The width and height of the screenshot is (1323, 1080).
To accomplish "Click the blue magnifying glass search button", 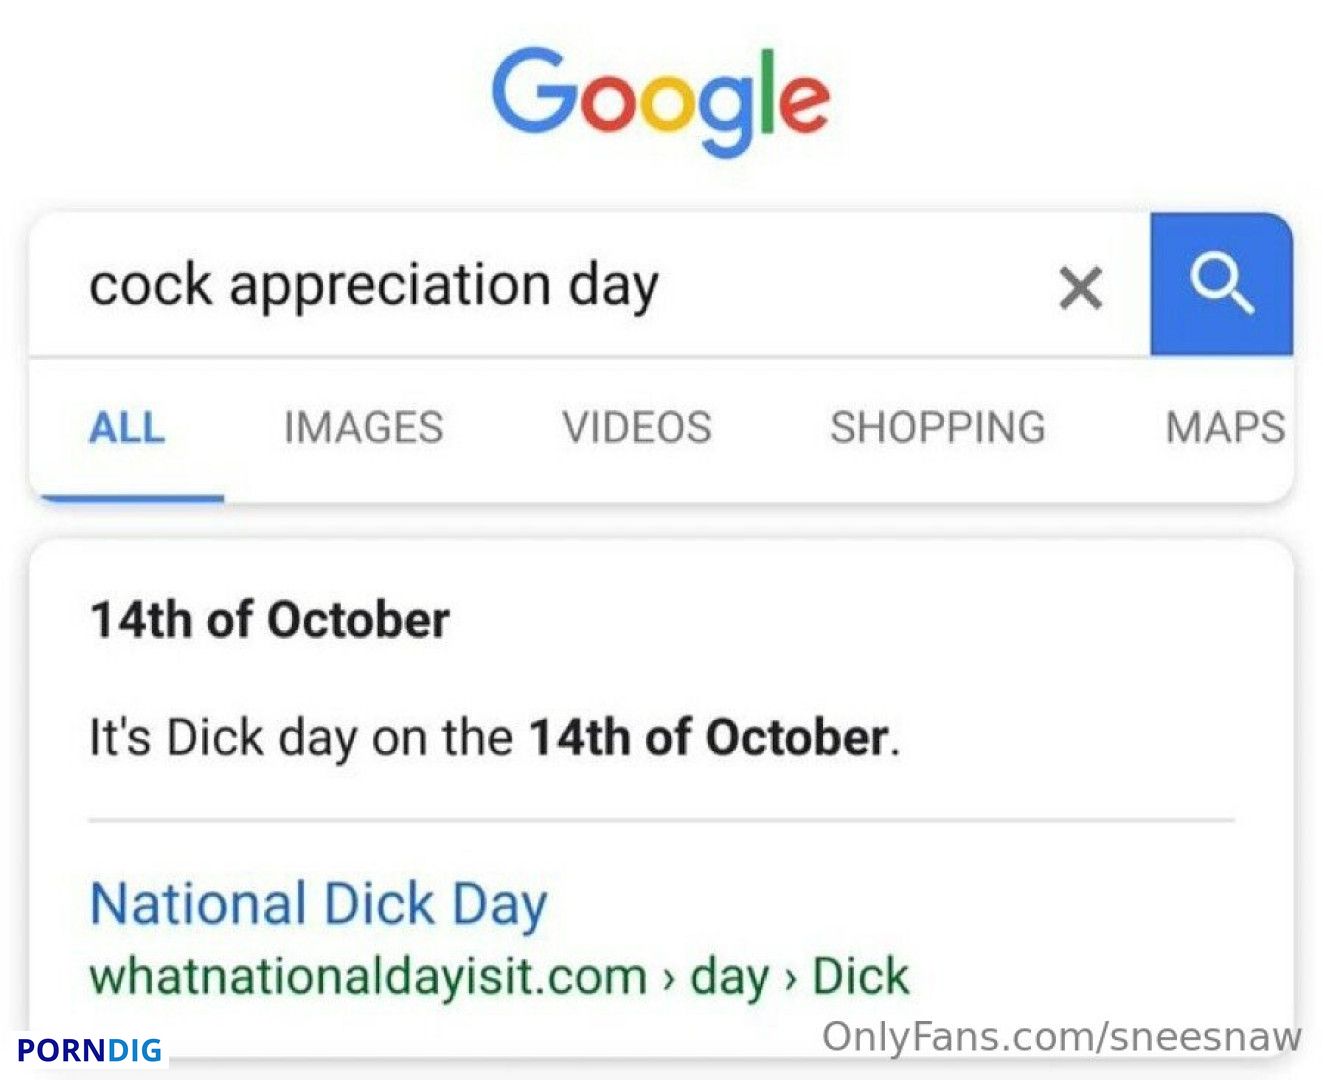I will pos(1221,284).
